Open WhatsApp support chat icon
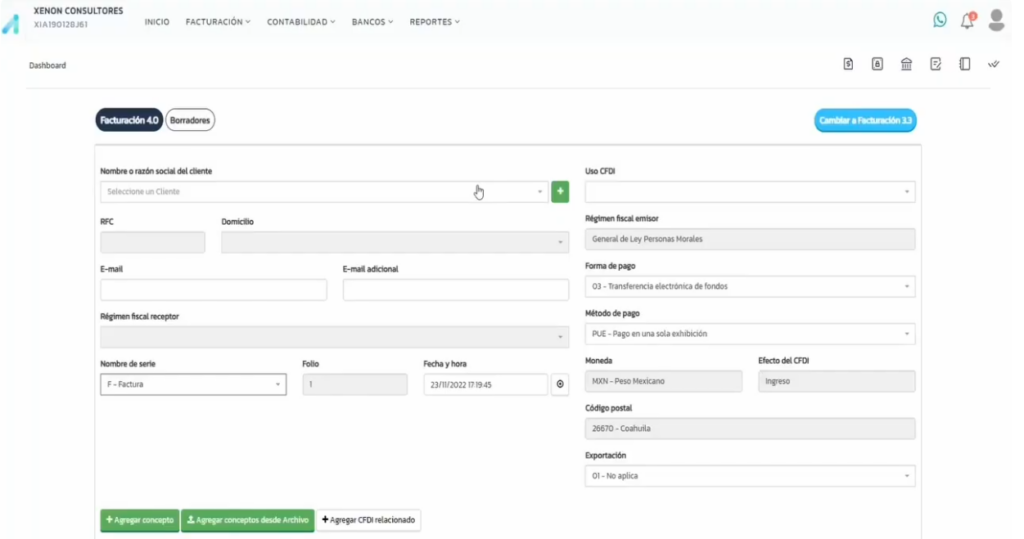1024x539 pixels. [939, 20]
